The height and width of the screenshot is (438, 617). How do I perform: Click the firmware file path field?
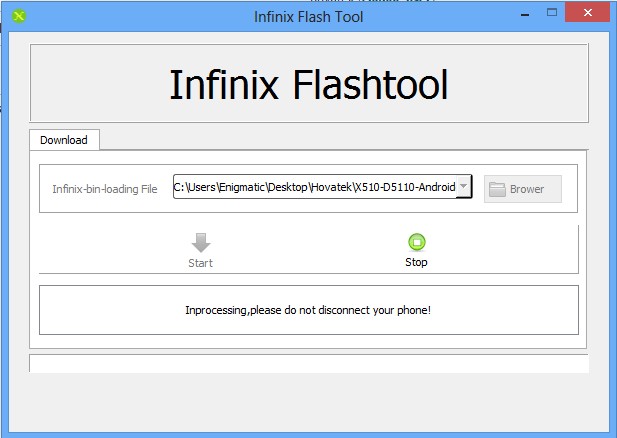pyautogui.click(x=315, y=187)
